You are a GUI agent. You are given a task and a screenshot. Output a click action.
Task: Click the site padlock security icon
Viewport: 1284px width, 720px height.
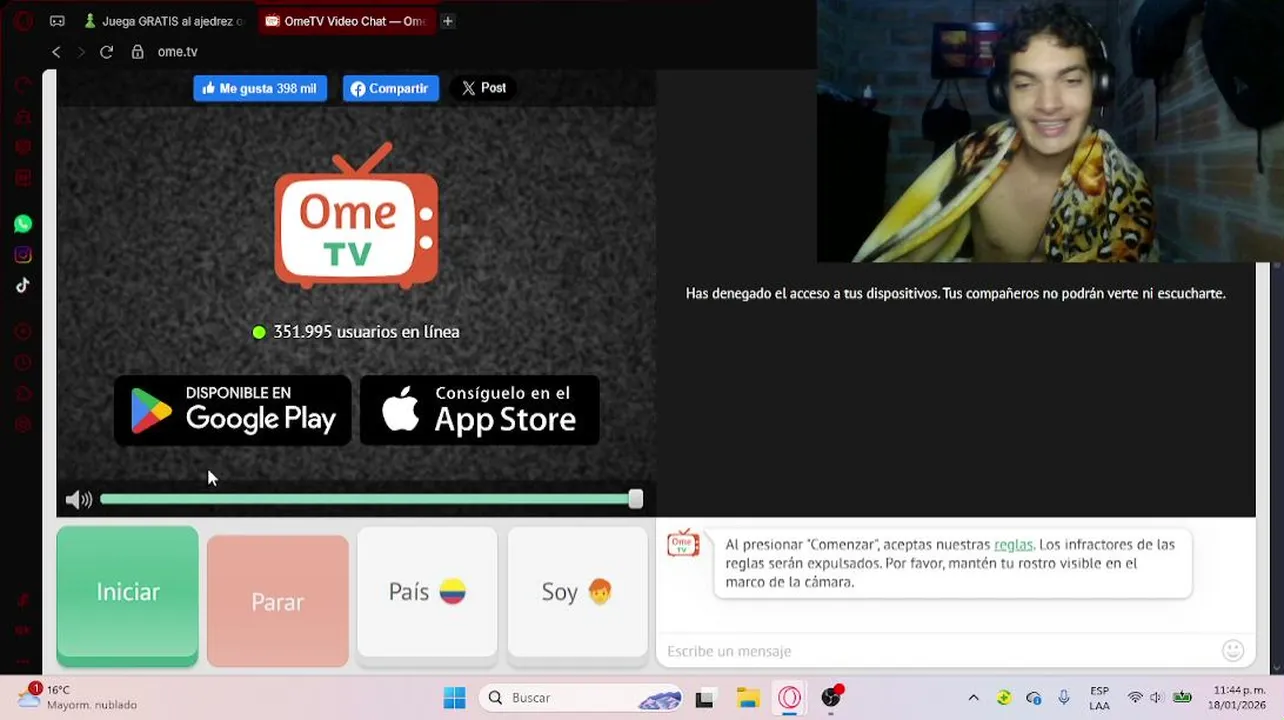pos(138,52)
